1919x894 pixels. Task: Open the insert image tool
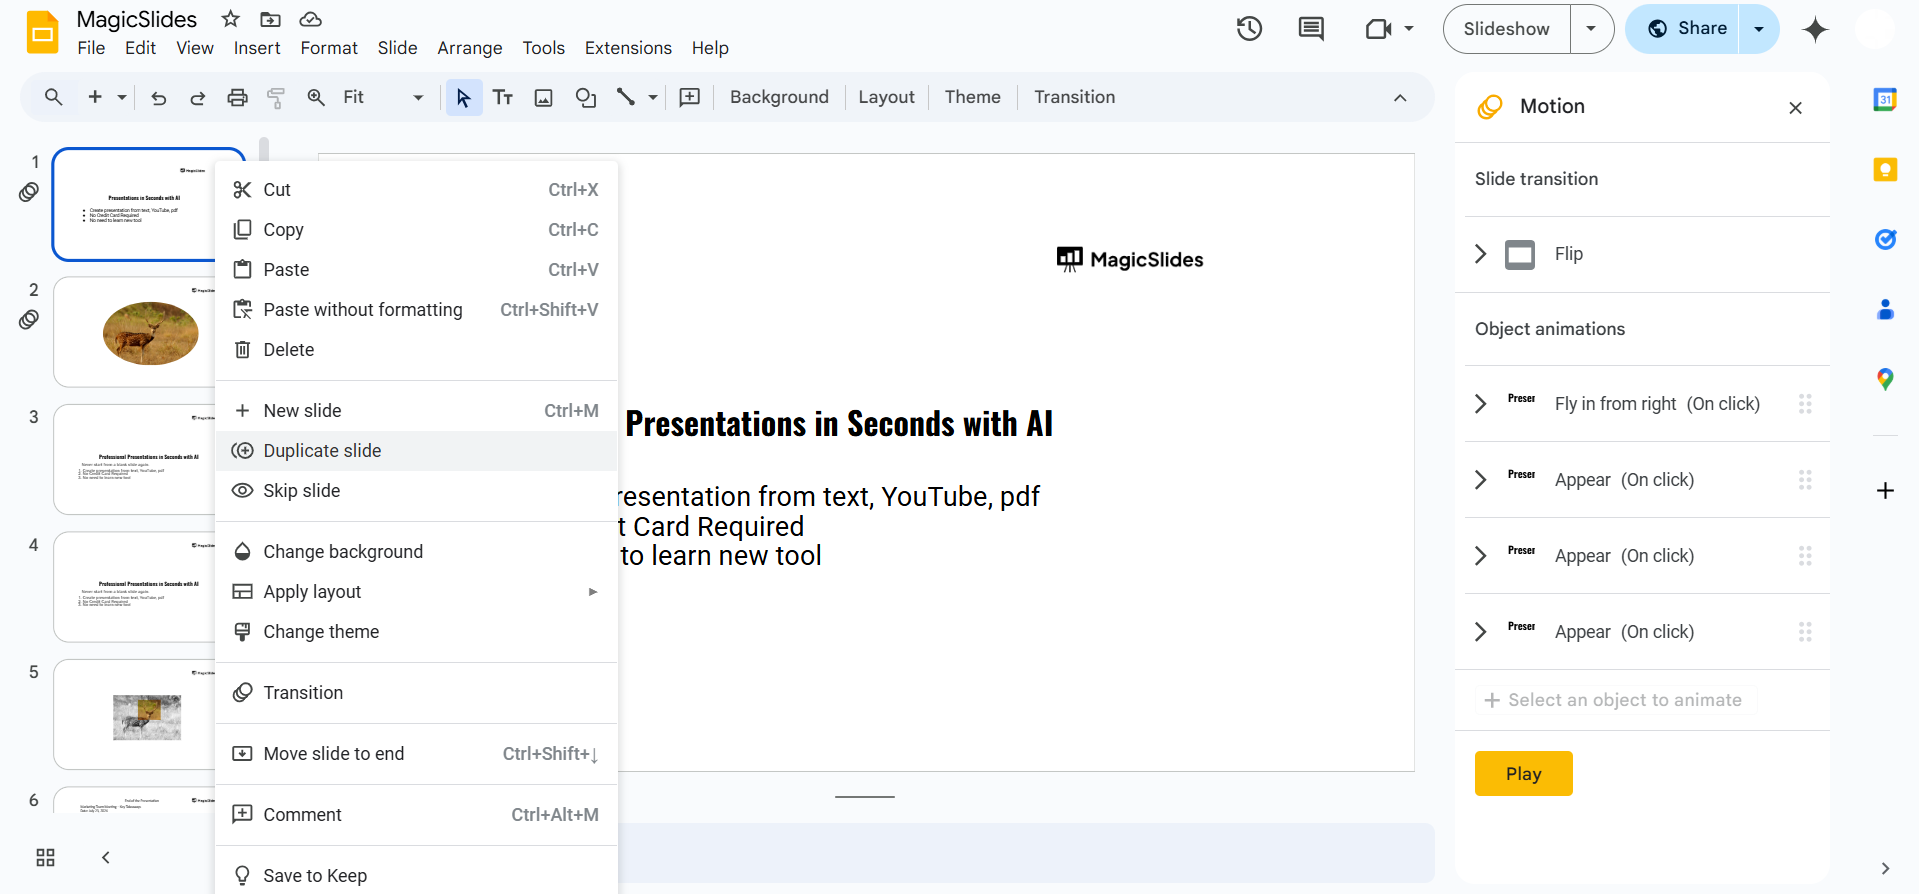click(544, 98)
